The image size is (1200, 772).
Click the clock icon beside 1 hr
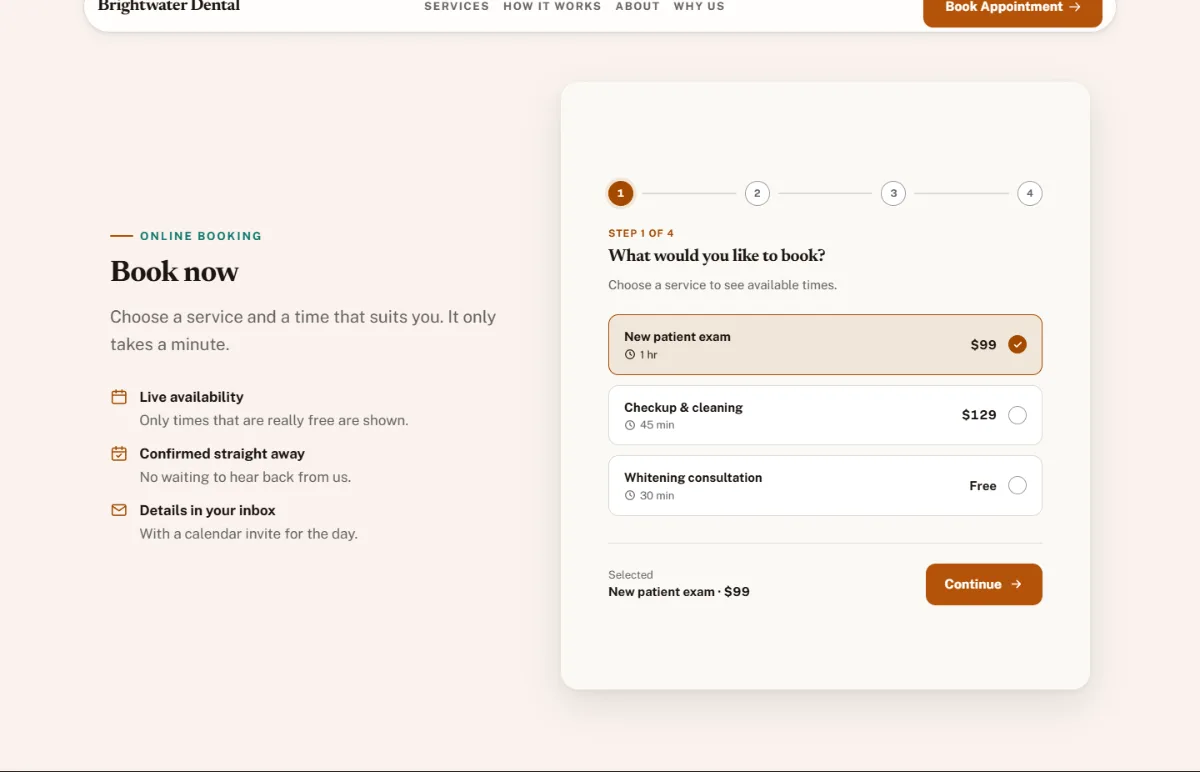coord(630,355)
